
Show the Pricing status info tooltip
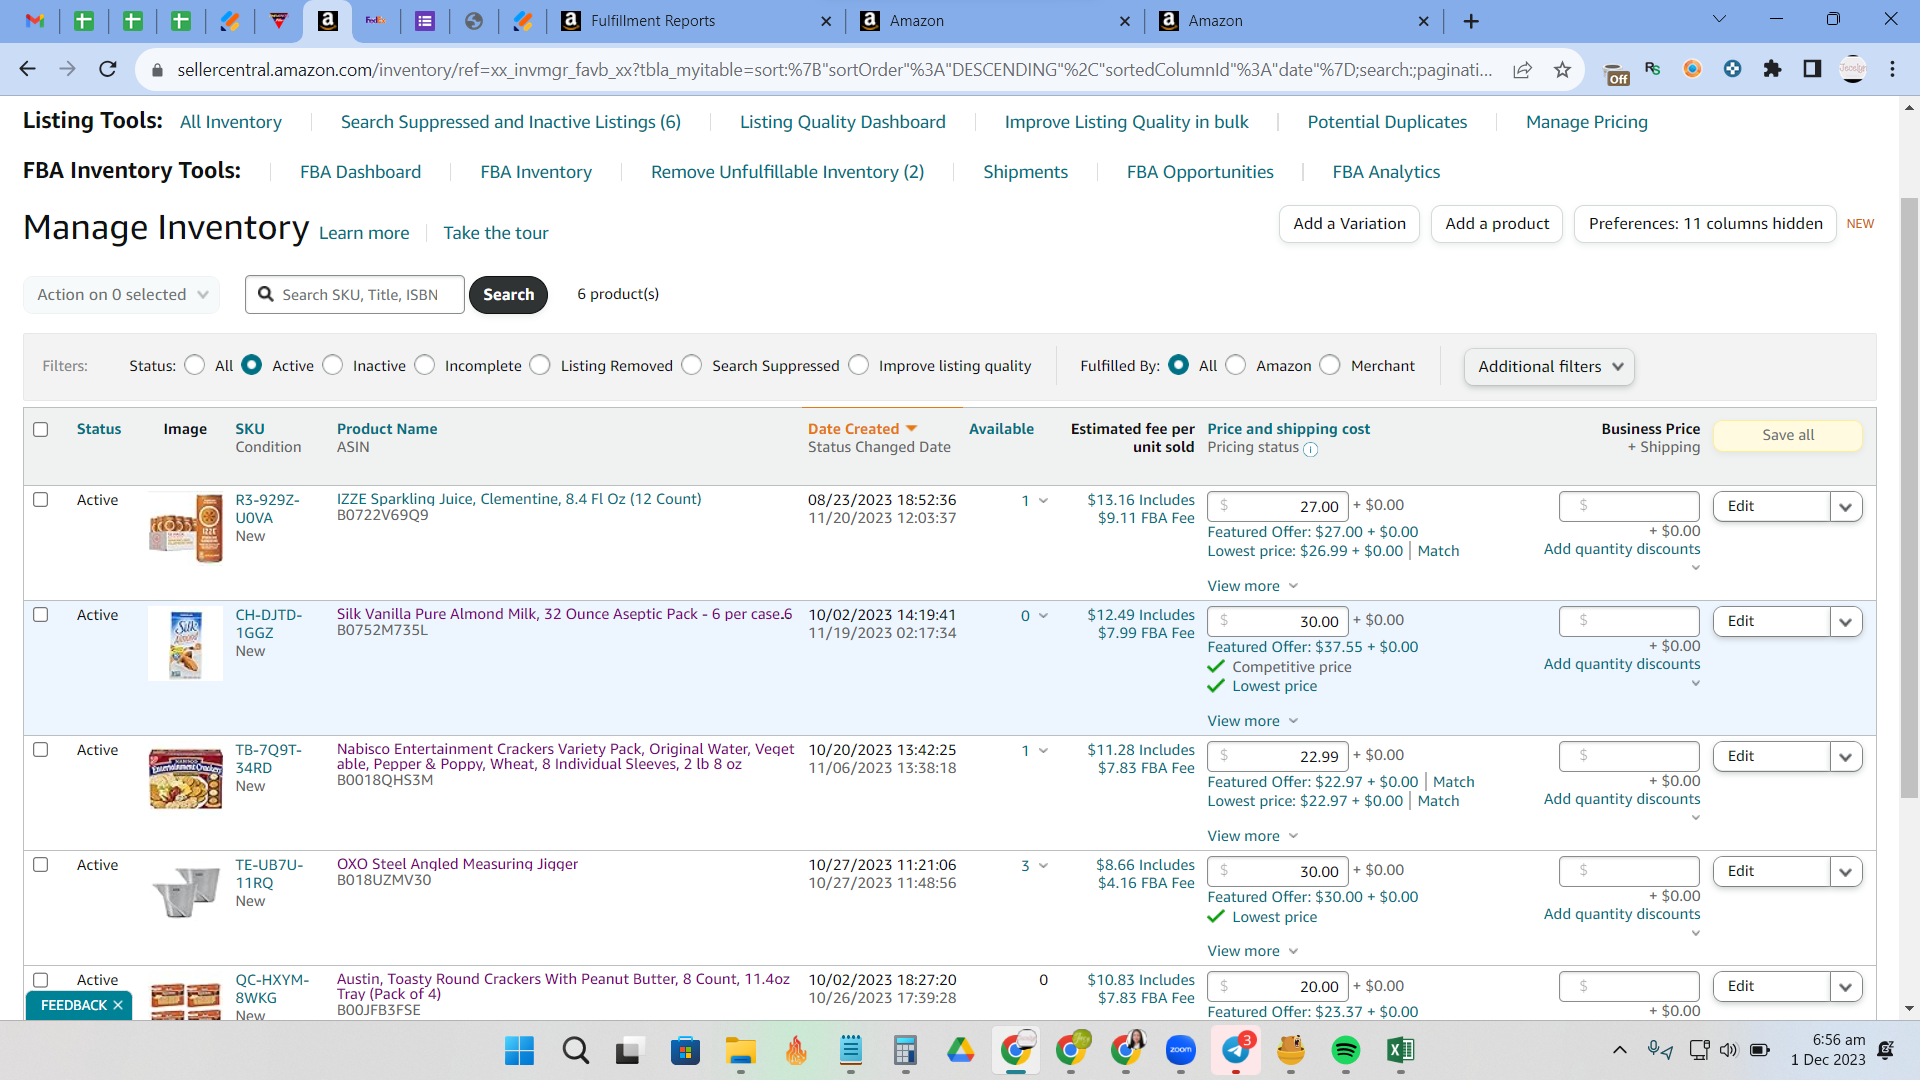point(1311,449)
